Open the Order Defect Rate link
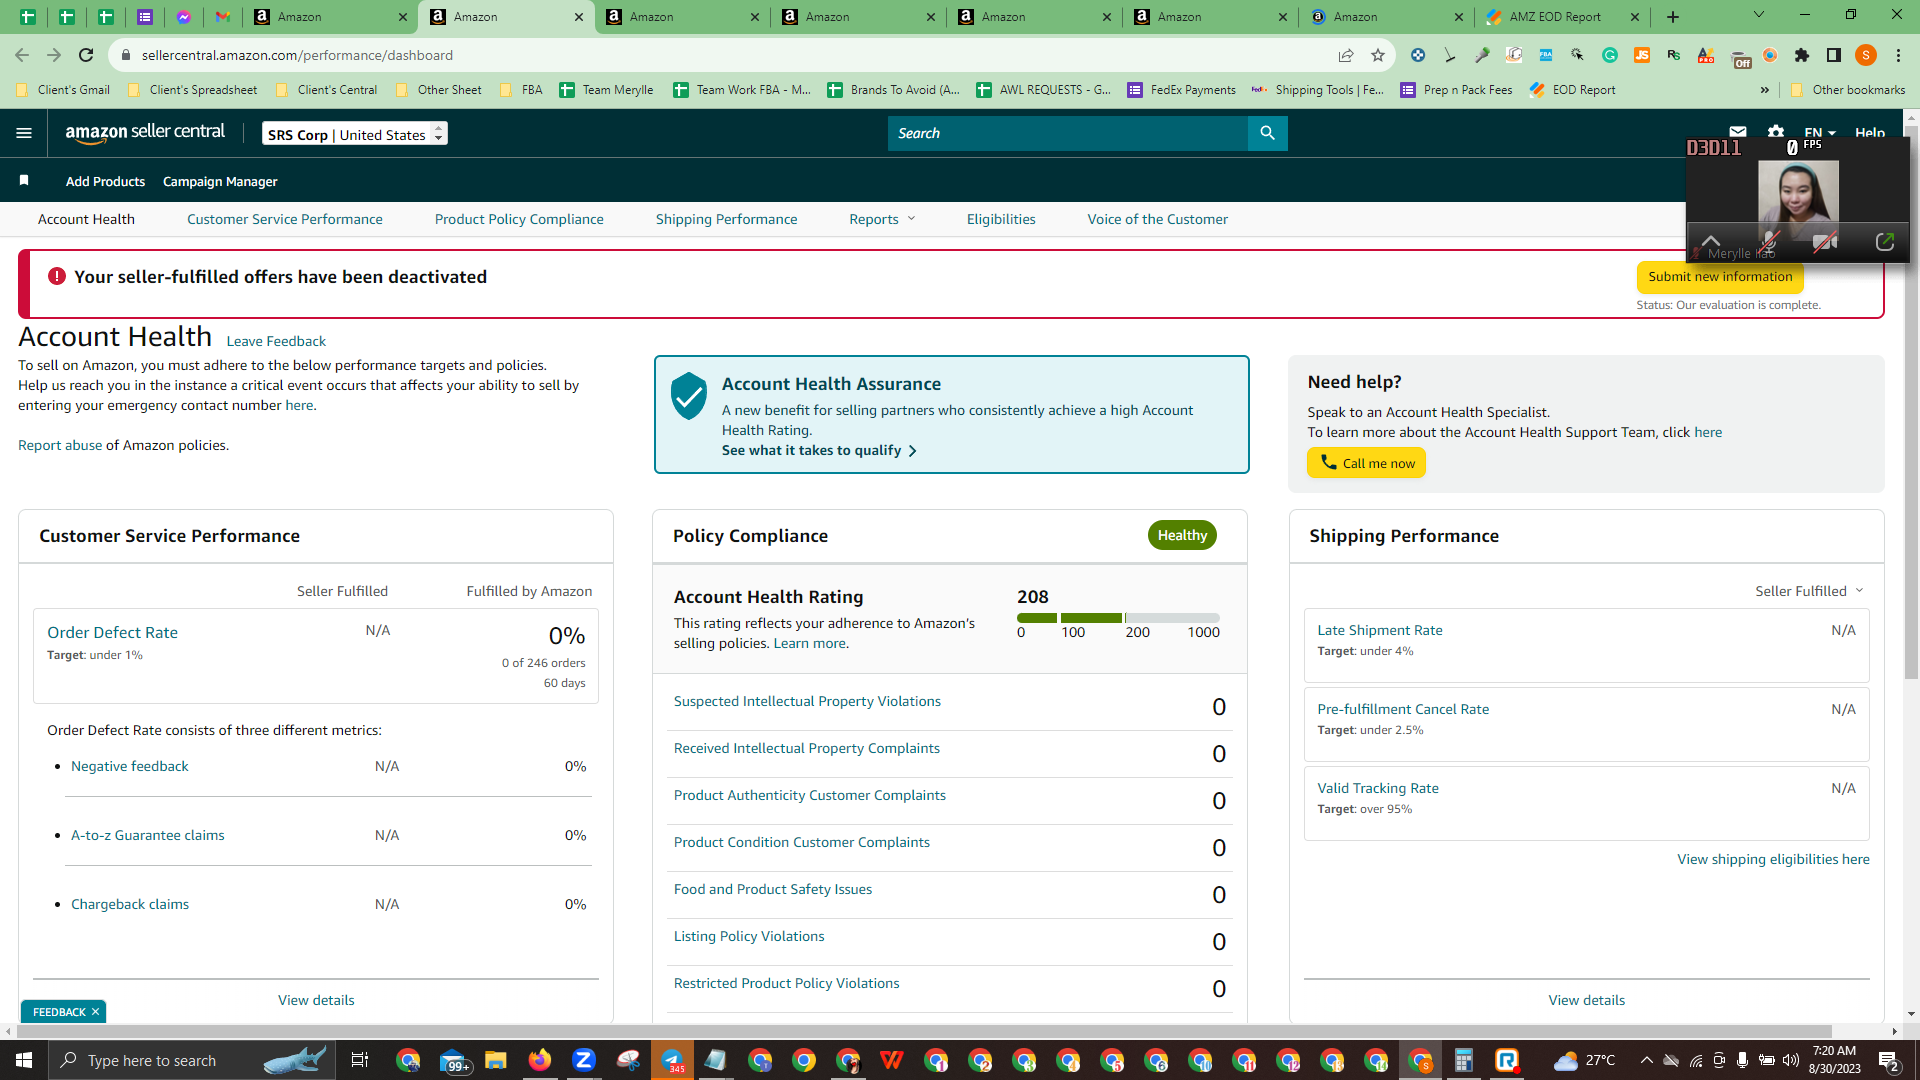Screen dimensions: 1920x1080 113,632
